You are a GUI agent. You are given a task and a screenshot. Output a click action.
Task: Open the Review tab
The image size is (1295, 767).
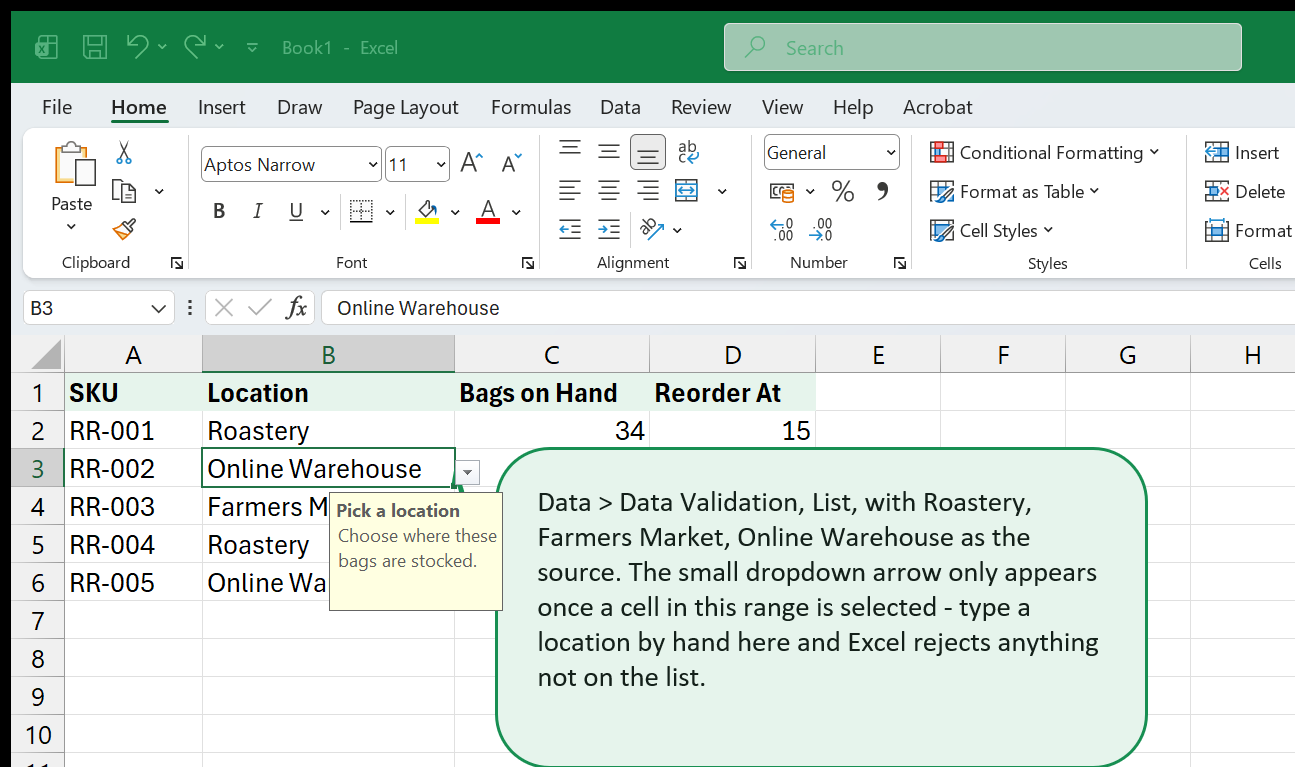click(x=701, y=107)
